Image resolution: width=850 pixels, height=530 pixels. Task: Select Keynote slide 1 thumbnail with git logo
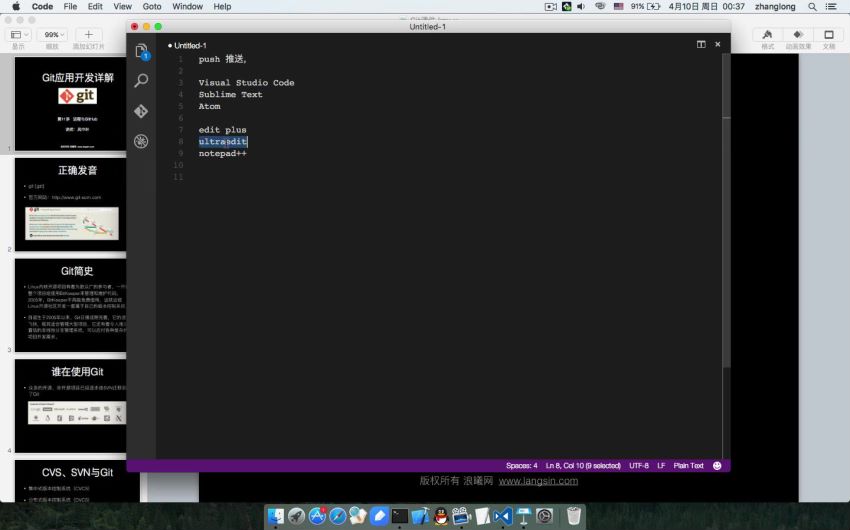click(70, 104)
